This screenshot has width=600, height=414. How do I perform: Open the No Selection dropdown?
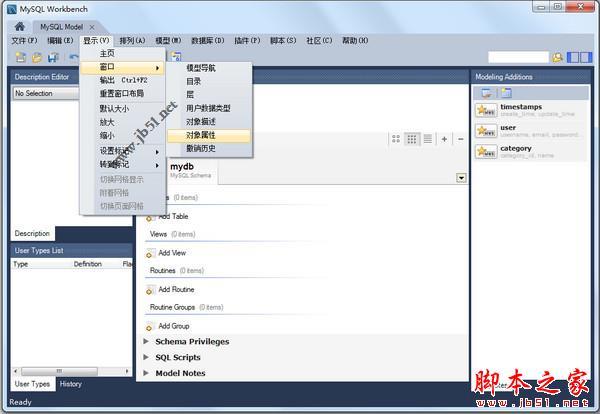click(46, 93)
